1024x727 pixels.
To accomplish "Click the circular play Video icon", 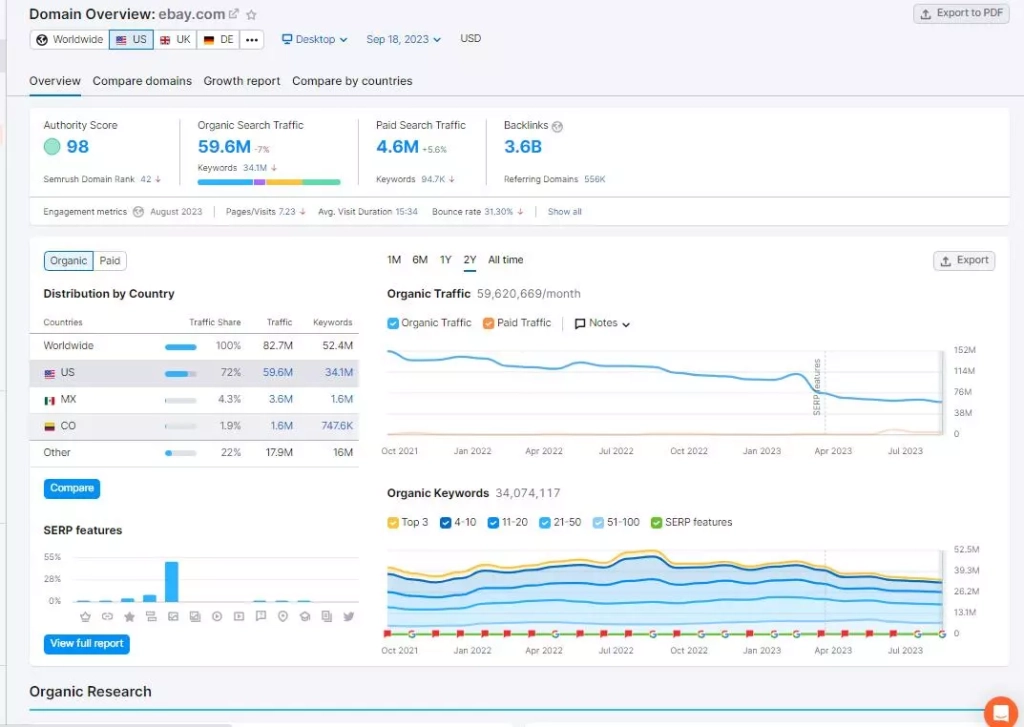I will click(x=217, y=616).
